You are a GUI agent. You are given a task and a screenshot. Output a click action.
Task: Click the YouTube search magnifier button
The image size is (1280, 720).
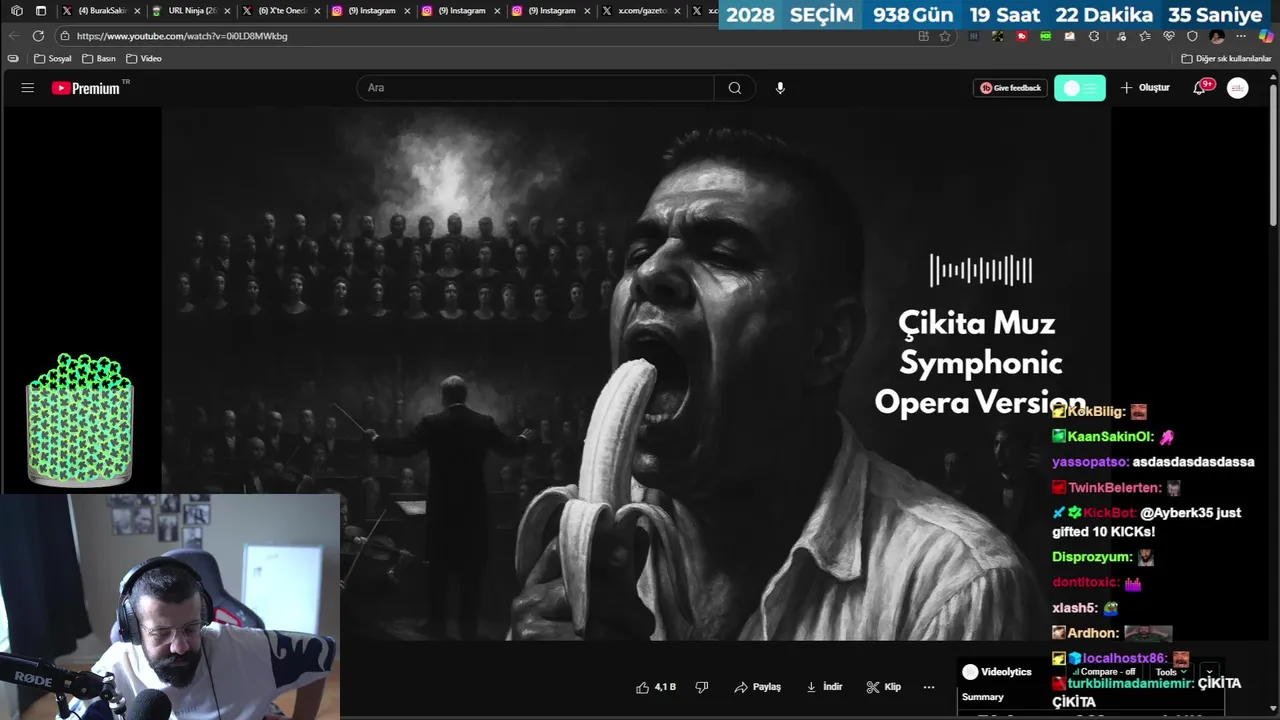tap(735, 88)
